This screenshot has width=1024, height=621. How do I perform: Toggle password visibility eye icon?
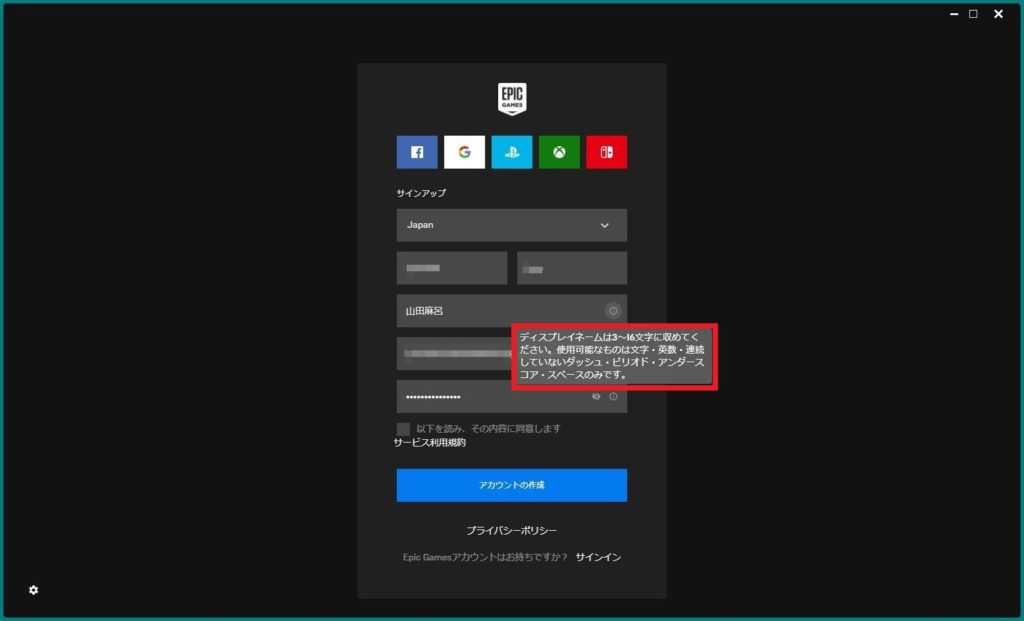pyautogui.click(x=596, y=396)
